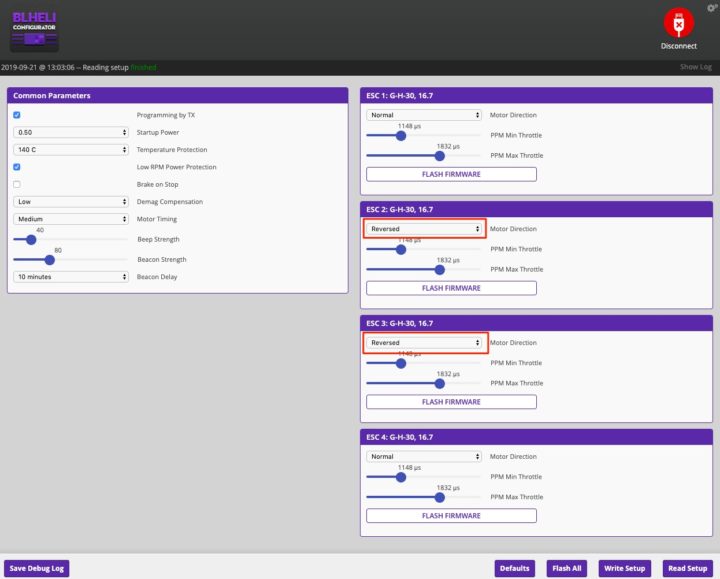Click Show Log link
The width and height of the screenshot is (720, 579).
[695, 67]
